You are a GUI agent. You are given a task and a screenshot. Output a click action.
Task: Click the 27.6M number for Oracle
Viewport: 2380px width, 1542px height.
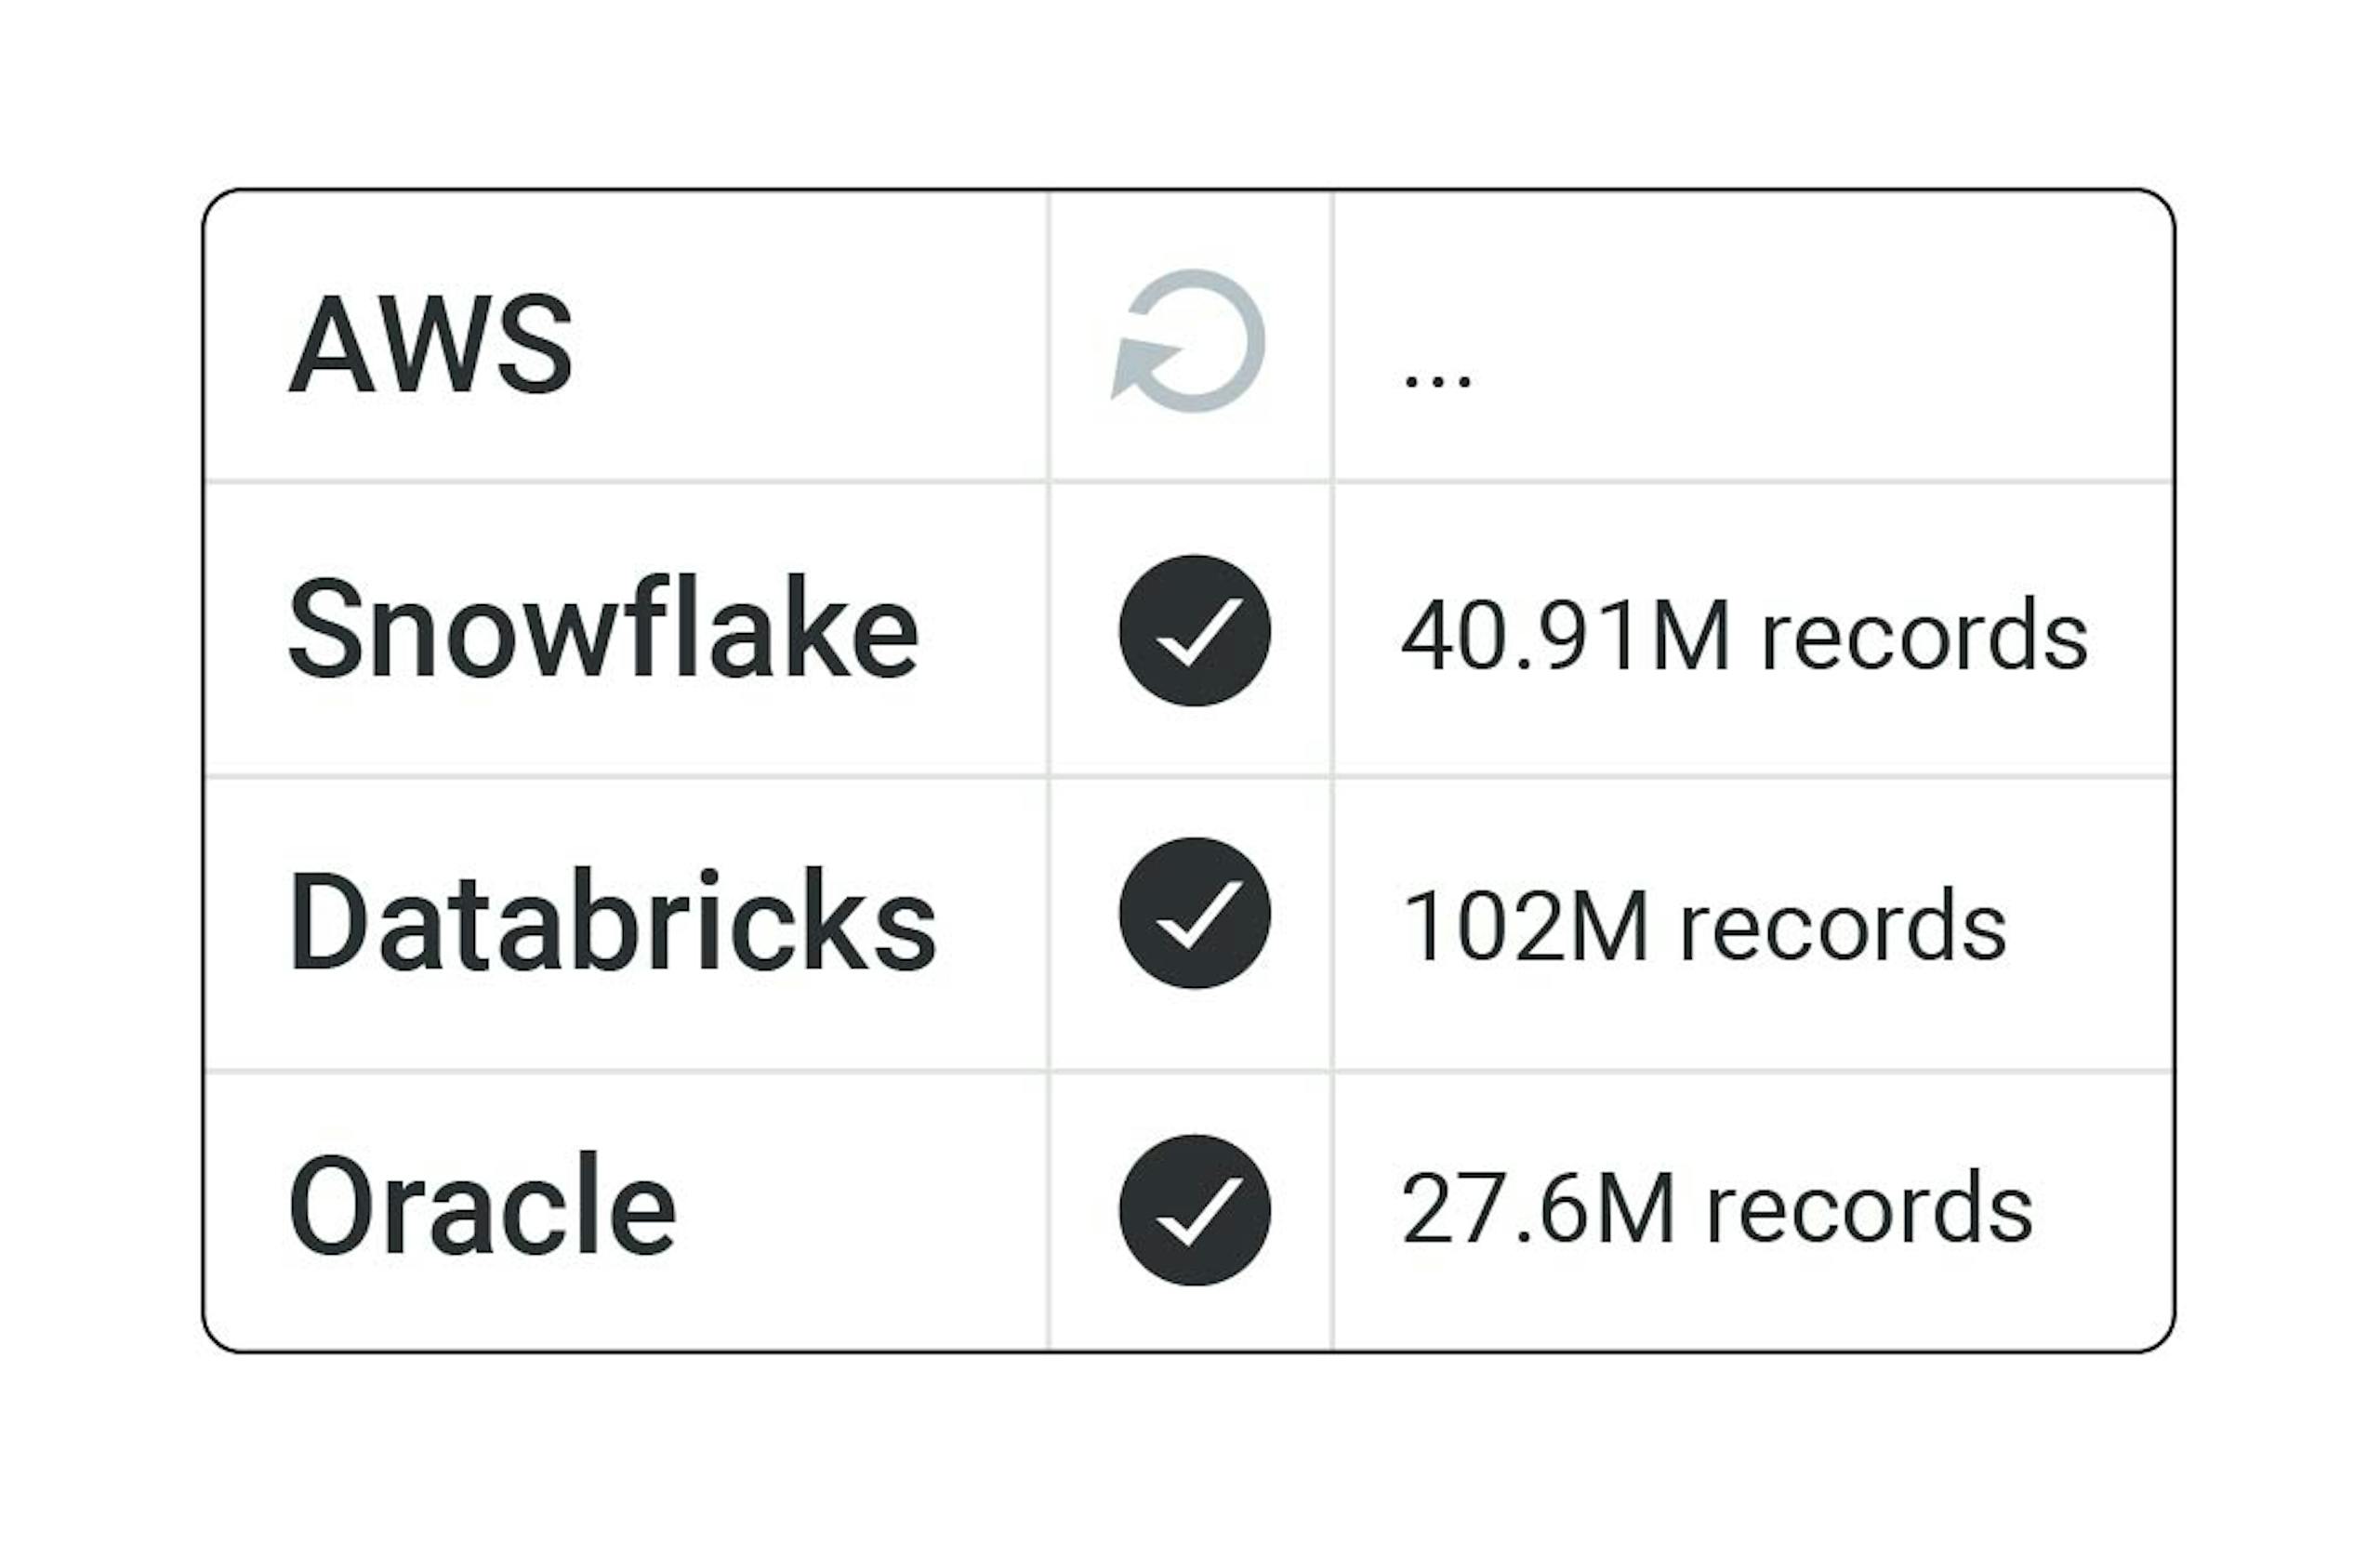[1537, 1208]
